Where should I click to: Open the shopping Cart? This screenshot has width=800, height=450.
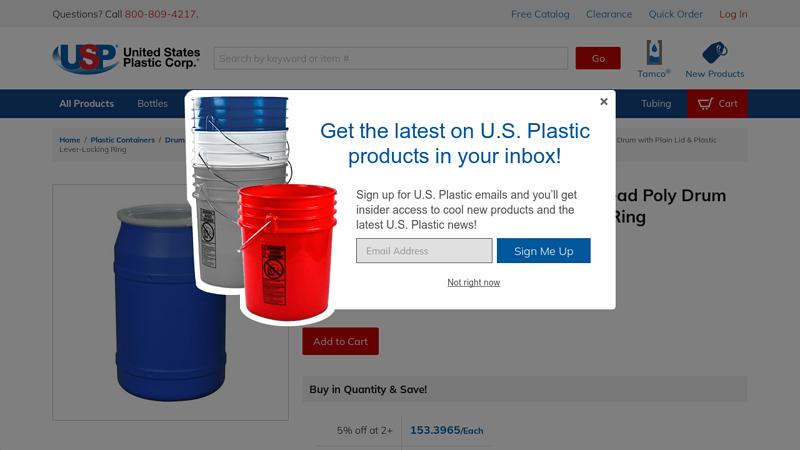tap(717, 104)
